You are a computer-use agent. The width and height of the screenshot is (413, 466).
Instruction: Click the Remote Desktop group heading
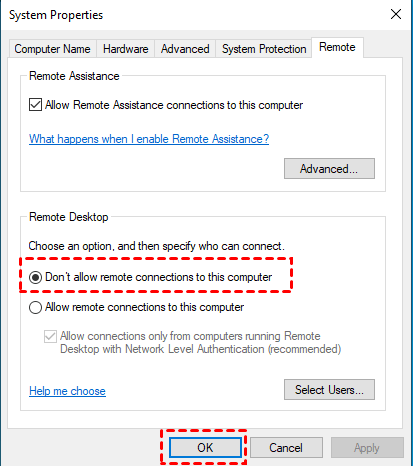(x=69, y=217)
